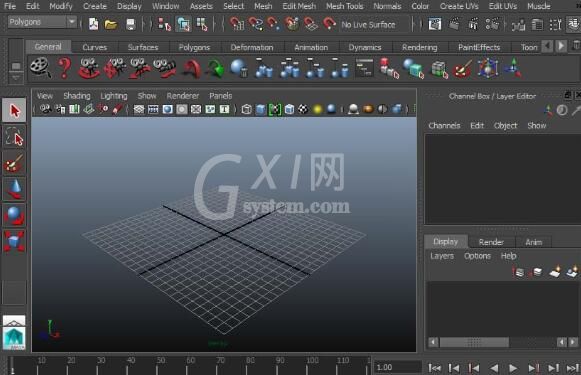The width and height of the screenshot is (581, 375).
Task: Switch to the Render layer tab
Action: click(x=491, y=242)
